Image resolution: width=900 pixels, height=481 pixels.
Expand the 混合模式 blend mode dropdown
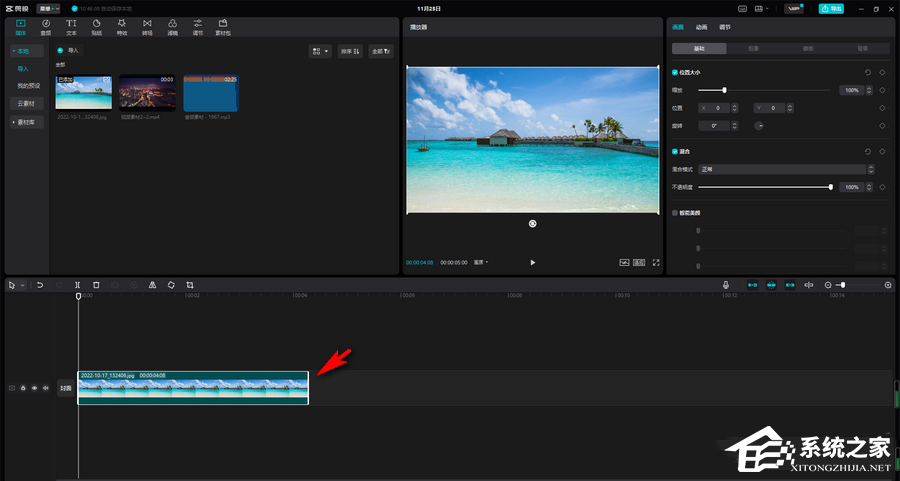(x=781, y=170)
